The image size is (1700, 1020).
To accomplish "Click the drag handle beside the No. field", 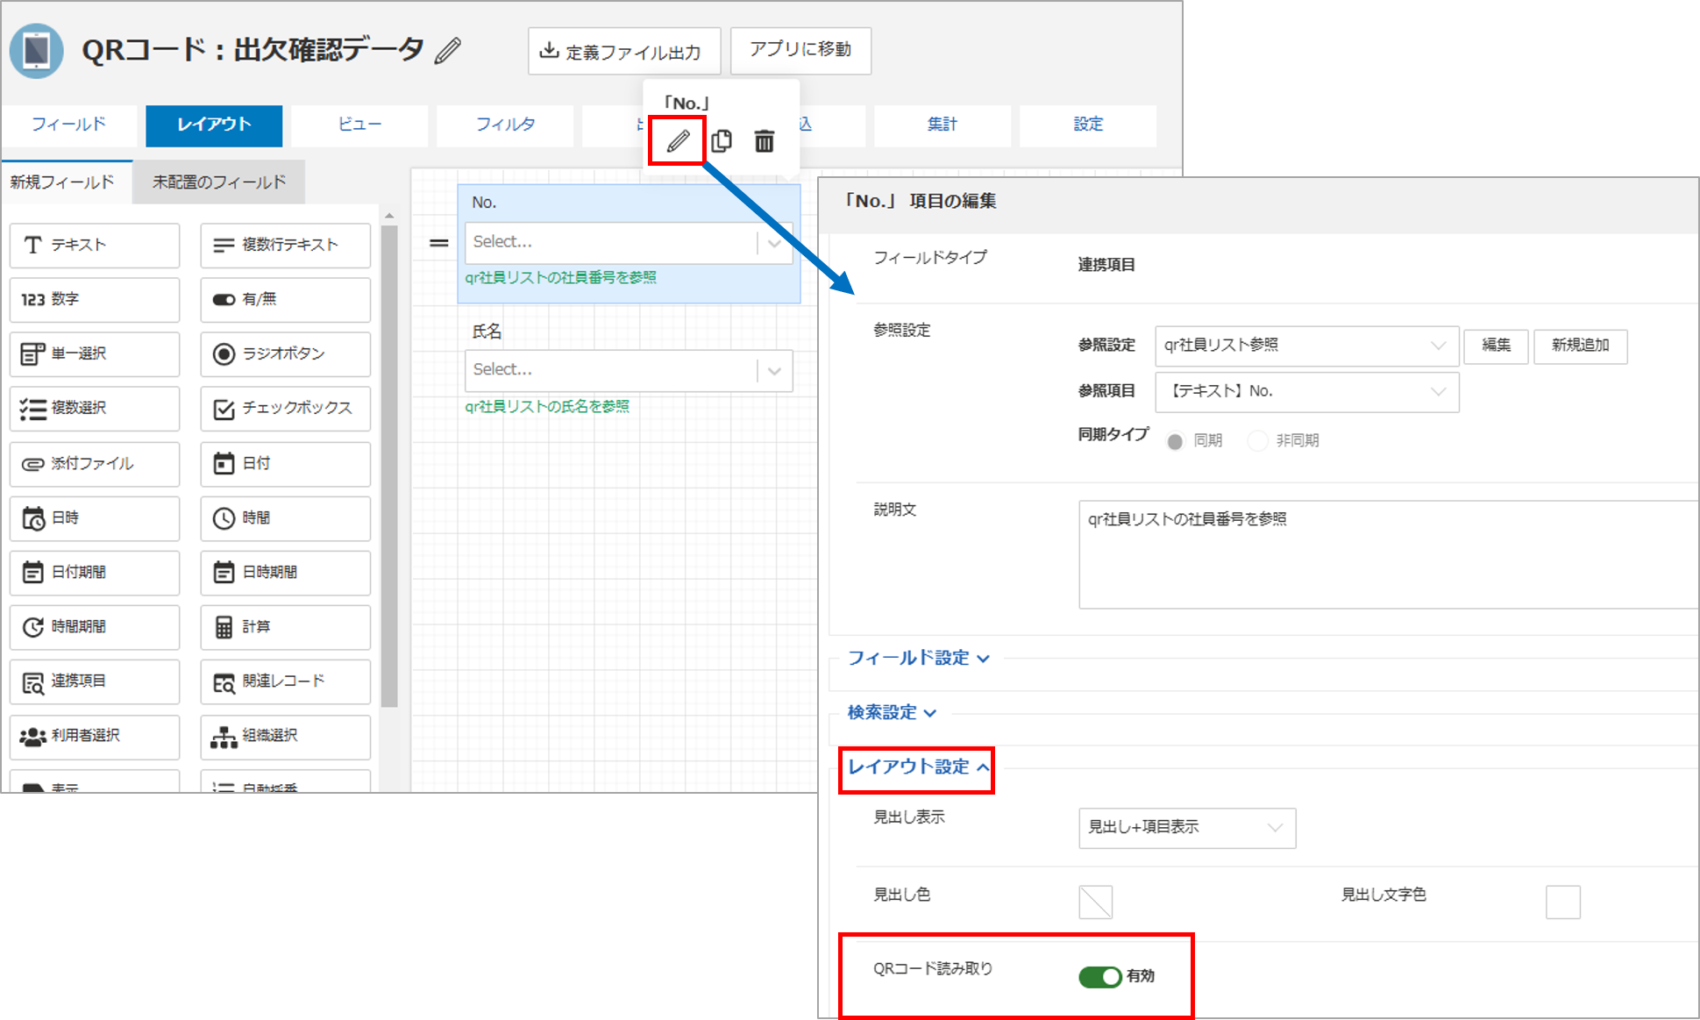I will [438, 242].
